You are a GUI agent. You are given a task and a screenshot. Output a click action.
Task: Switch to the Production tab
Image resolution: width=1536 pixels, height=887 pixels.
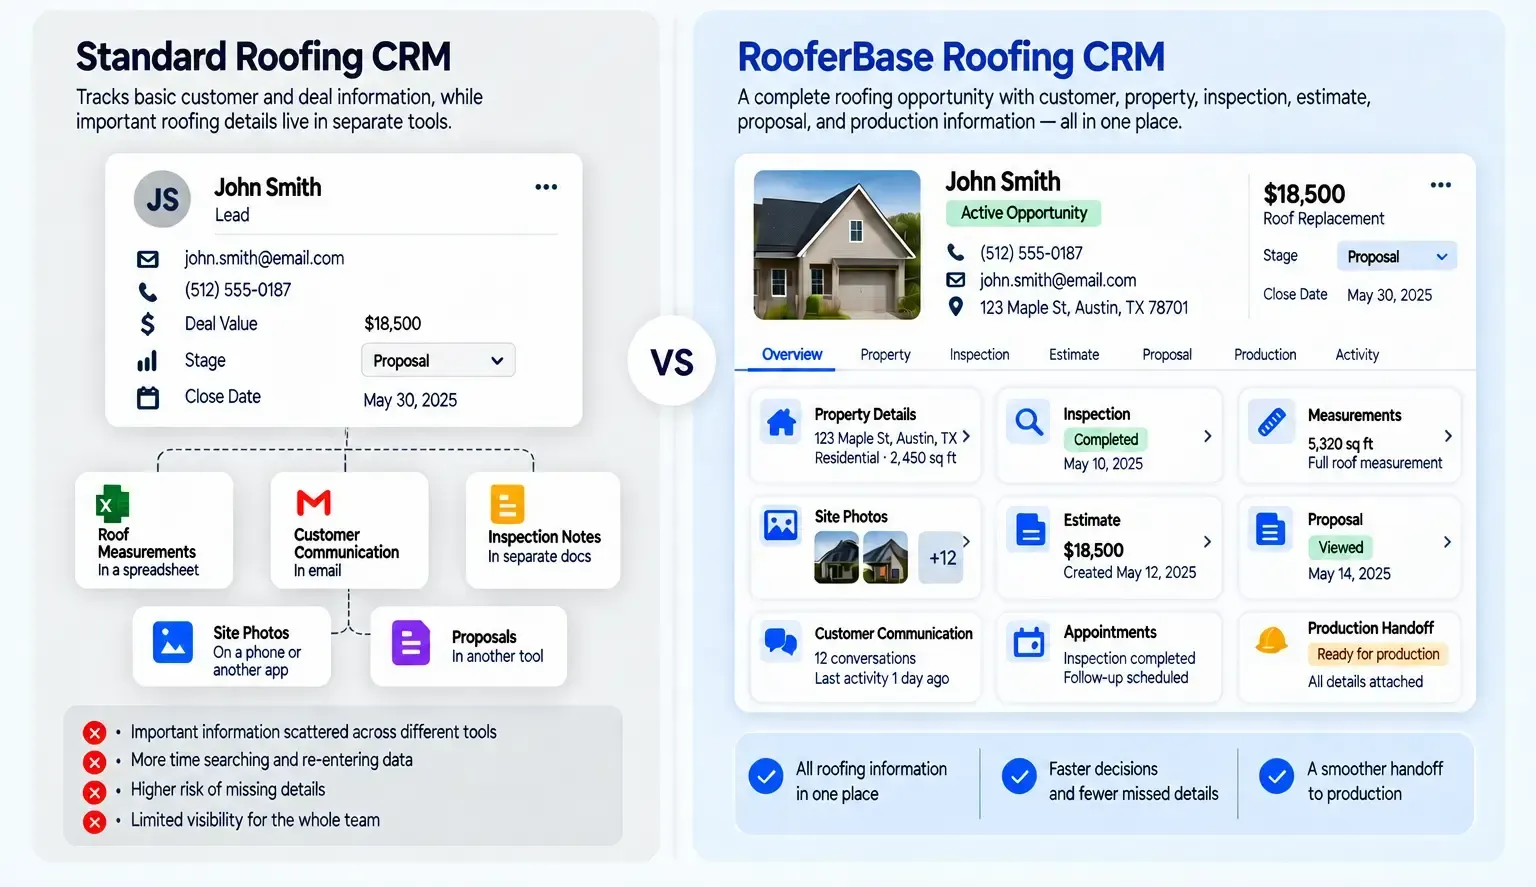1265,355
